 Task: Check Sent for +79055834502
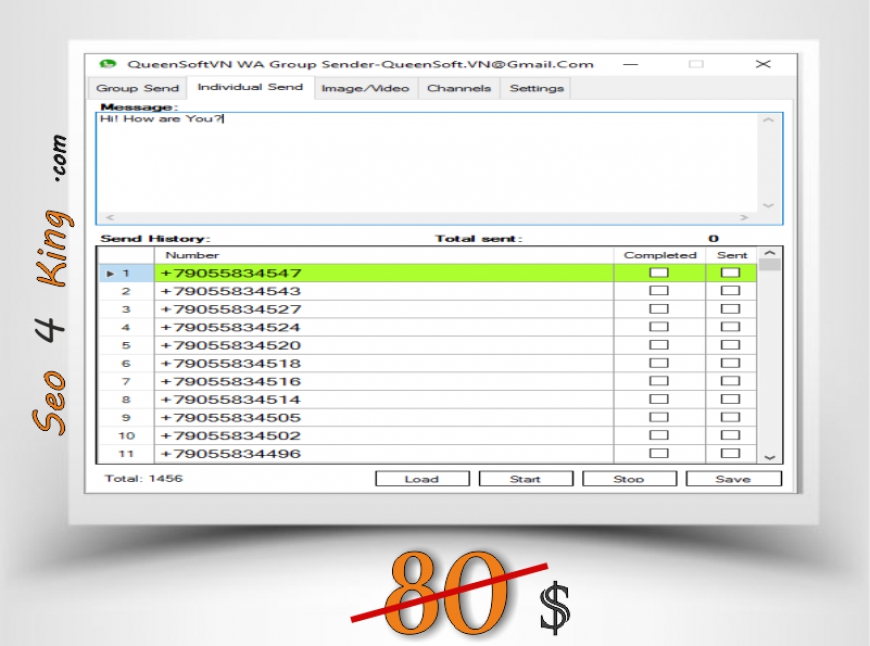coord(730,435)
